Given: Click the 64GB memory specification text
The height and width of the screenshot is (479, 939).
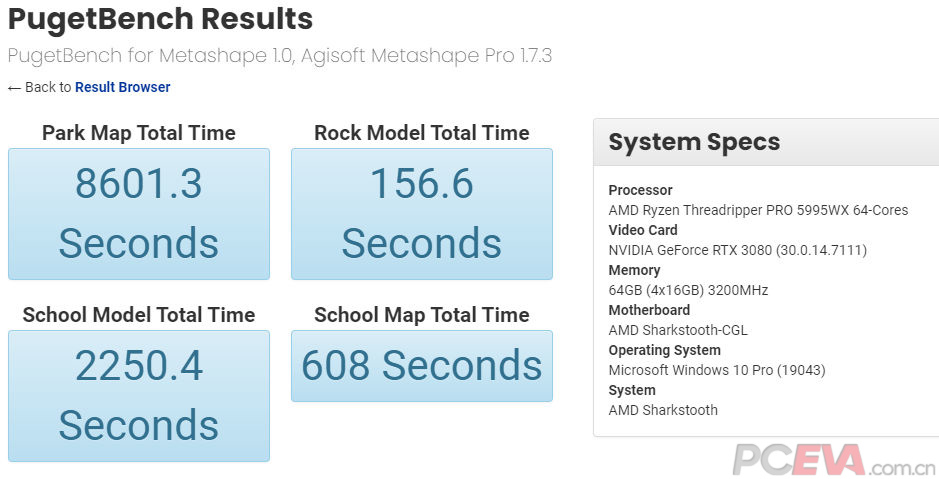Looking at the screenshot, I should coord(688,290).
